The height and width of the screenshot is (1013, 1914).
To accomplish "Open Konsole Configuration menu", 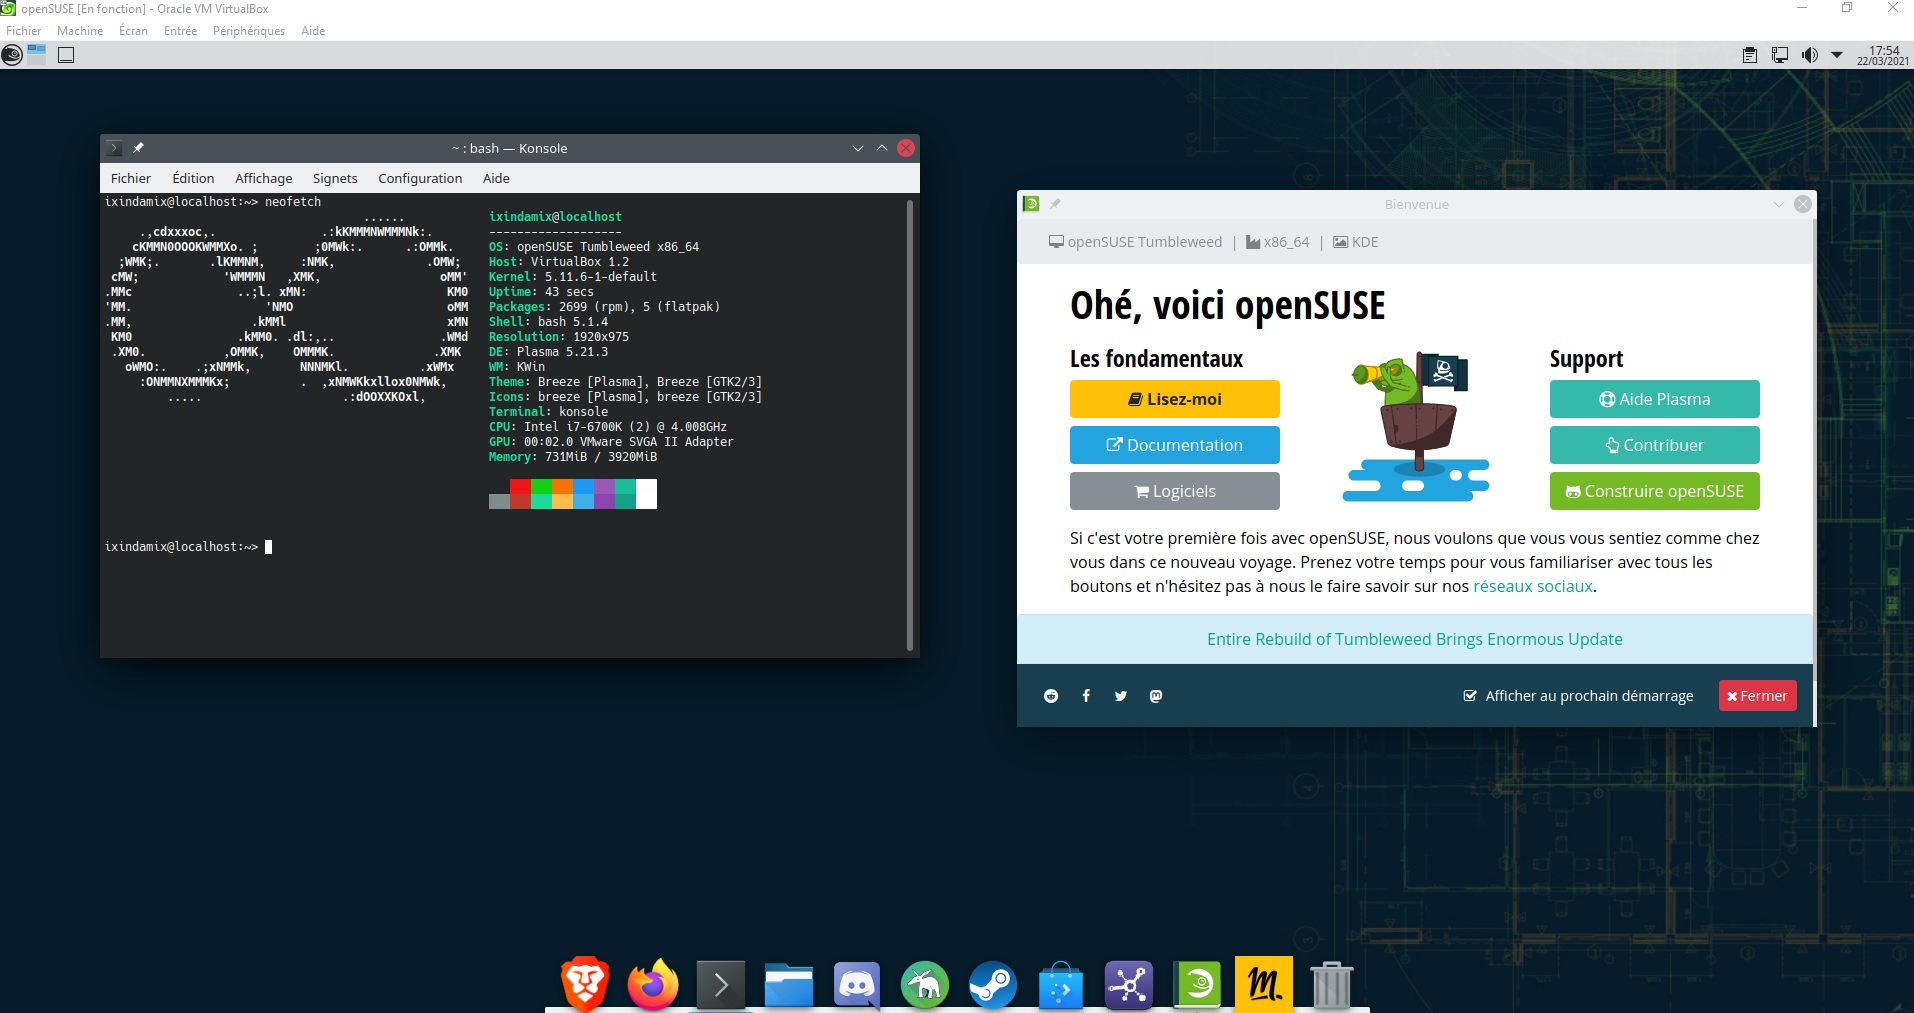I will [420, 178].
